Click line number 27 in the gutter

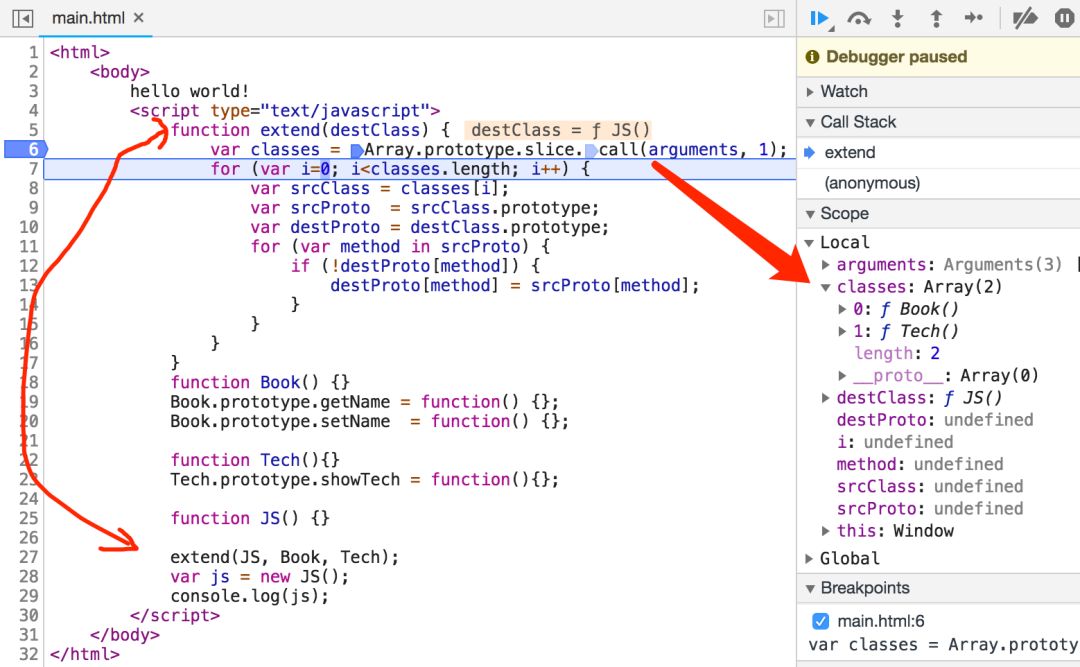(28, 557)
